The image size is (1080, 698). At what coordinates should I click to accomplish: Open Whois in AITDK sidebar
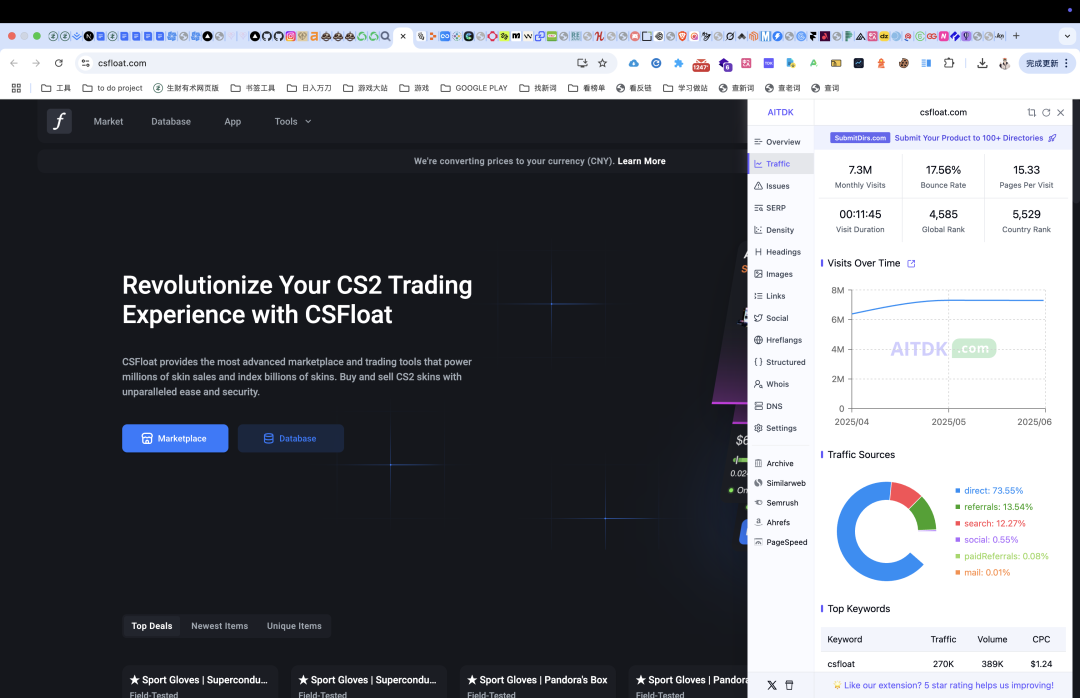(x=780, y=384)
